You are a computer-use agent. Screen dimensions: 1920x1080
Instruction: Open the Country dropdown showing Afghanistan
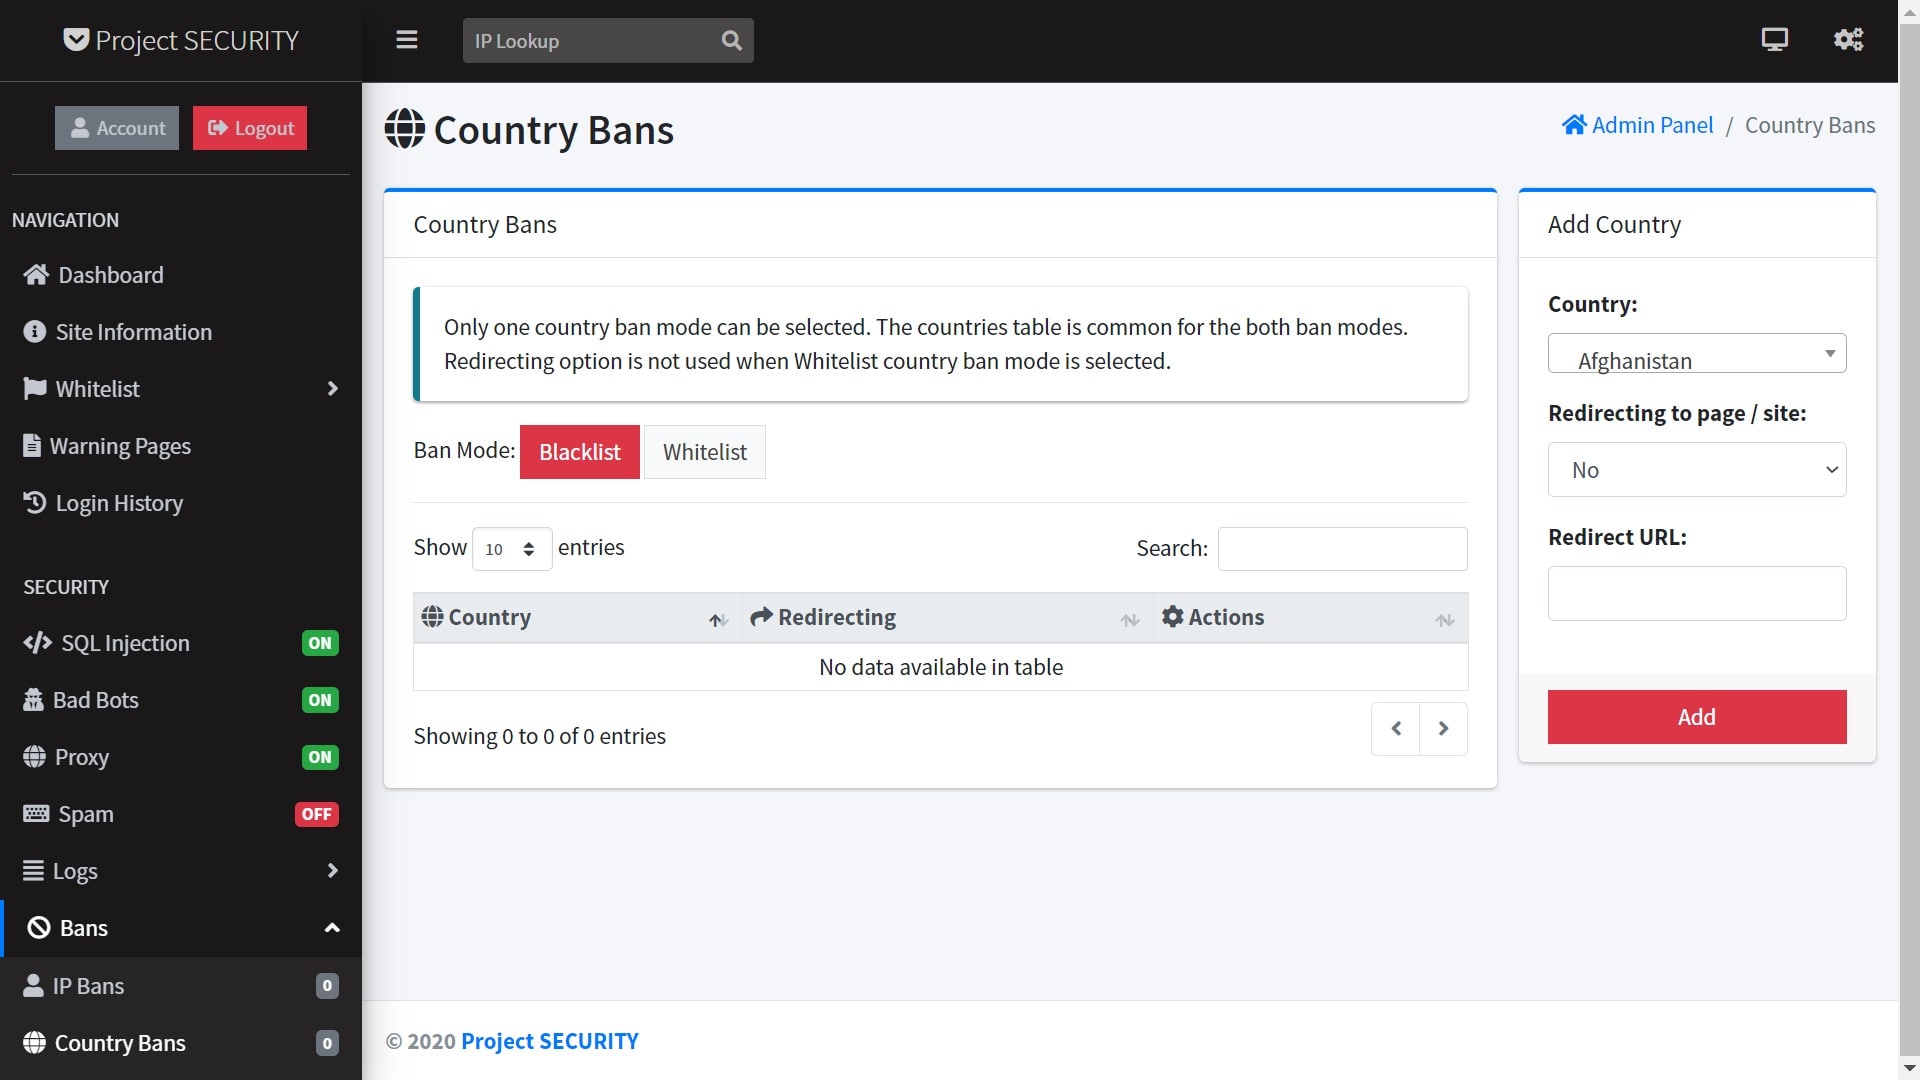coord(1696,354)
